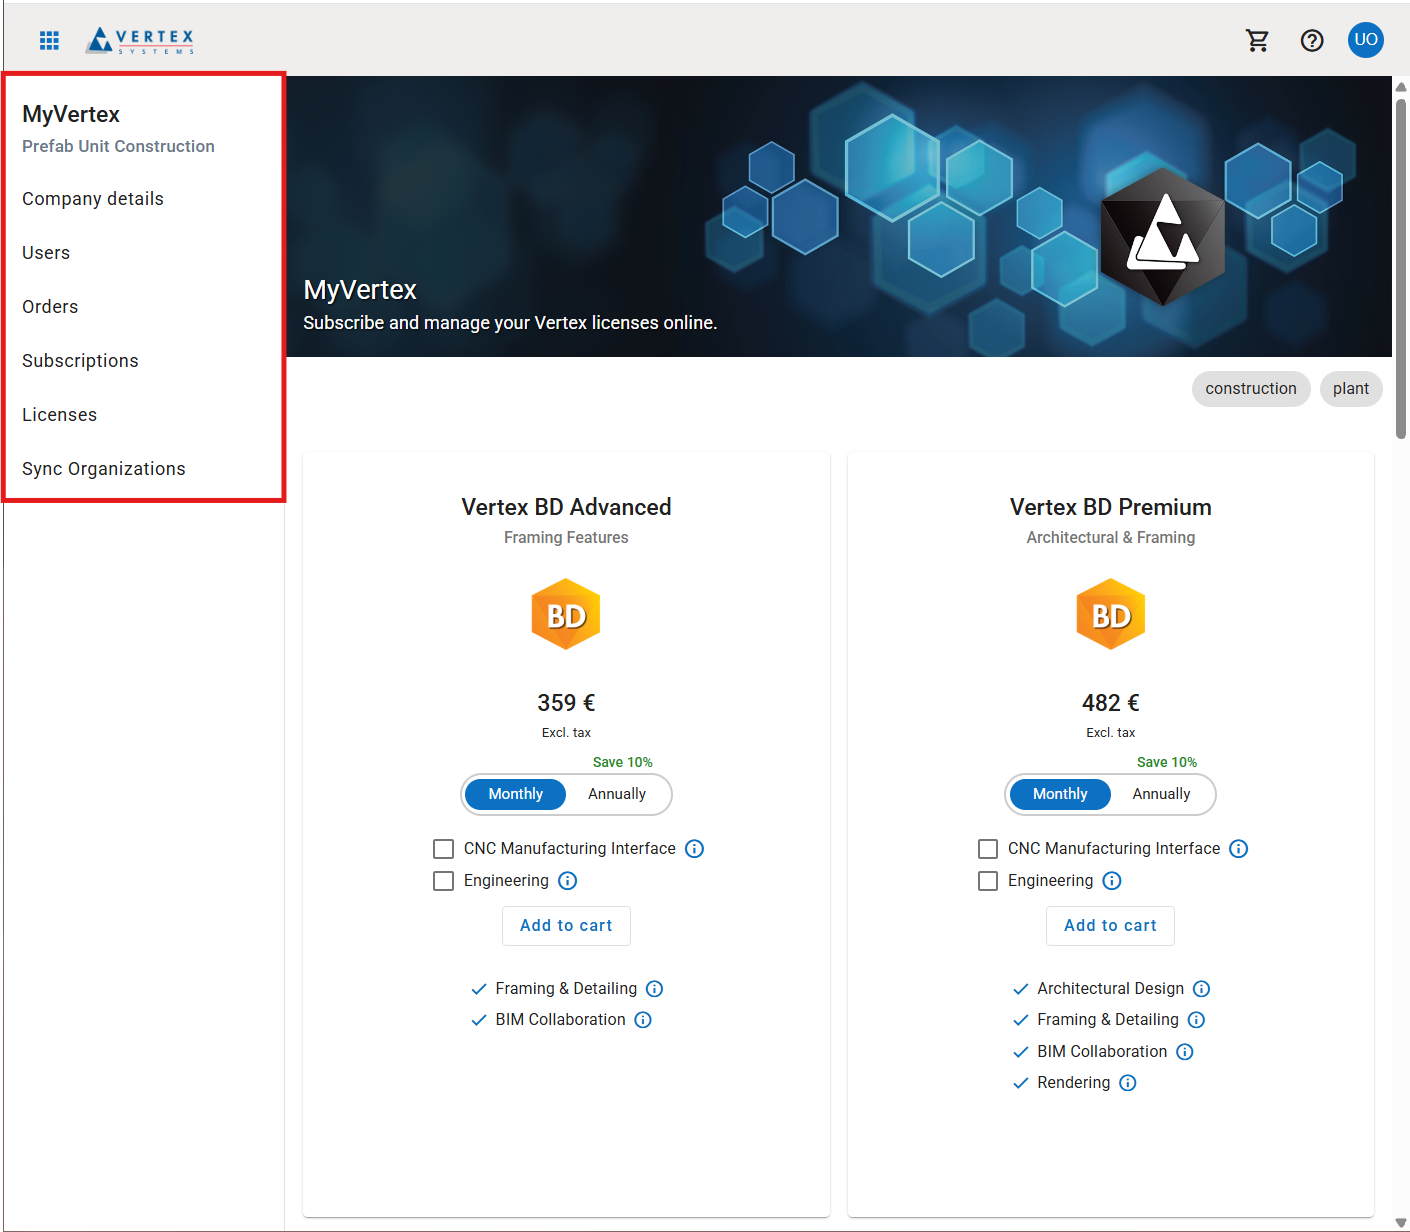Viewport: 1410px width, 1232px height.
Task: Filter products by construction tag
Action: (1250, 389)
